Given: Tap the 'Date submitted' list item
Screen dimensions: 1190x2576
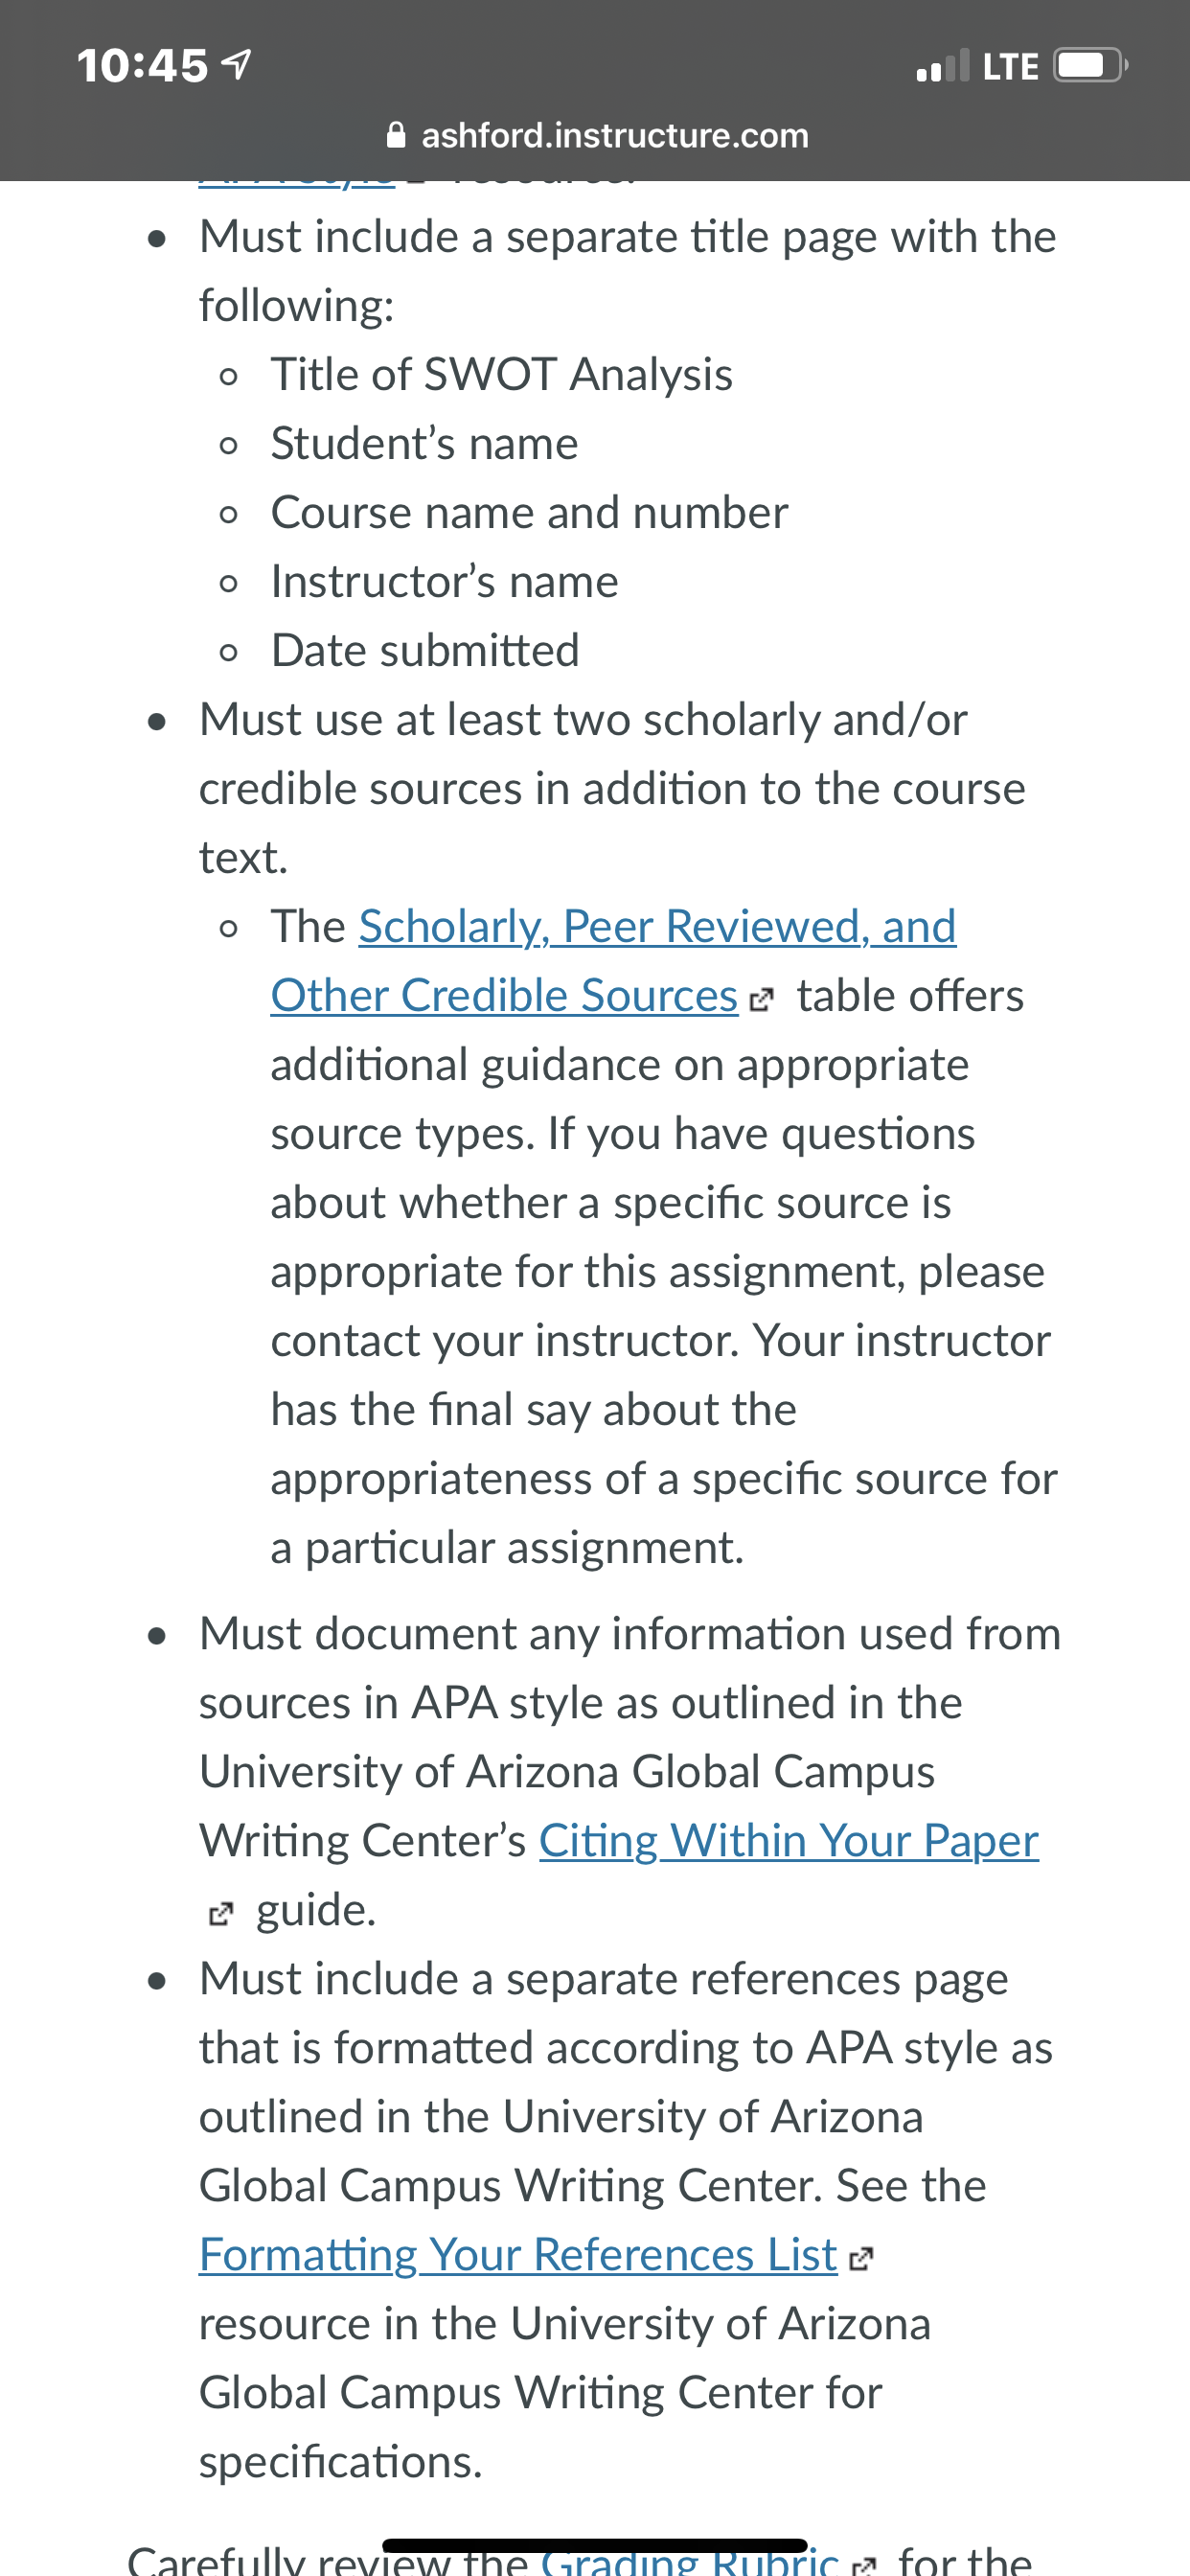Looking at the screenshot, I should pos(425,651).
